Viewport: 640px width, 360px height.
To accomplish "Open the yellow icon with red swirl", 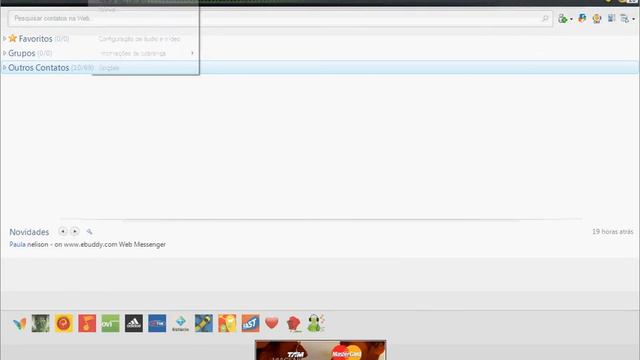I will [64, 323].
